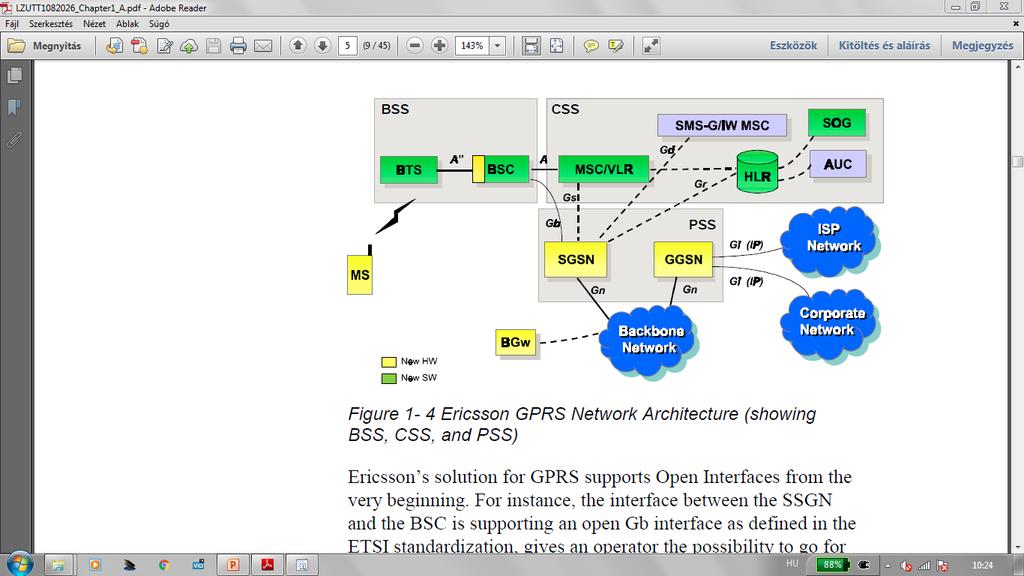Image resolution: width=1024 pixels, height=576 pixels.
Task: Click the edit/sign document icon
Action: [164, 46]
